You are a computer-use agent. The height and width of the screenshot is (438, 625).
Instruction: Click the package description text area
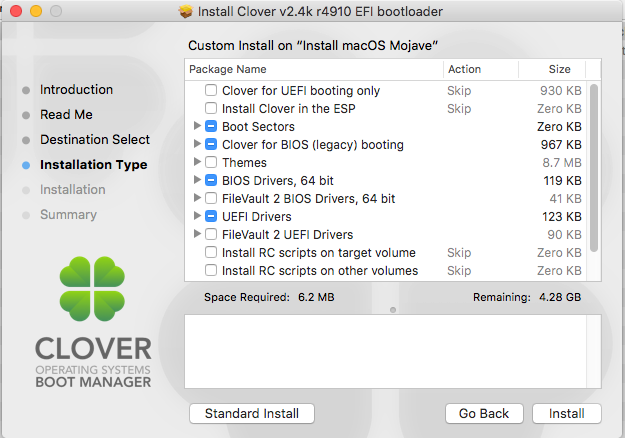393,351
